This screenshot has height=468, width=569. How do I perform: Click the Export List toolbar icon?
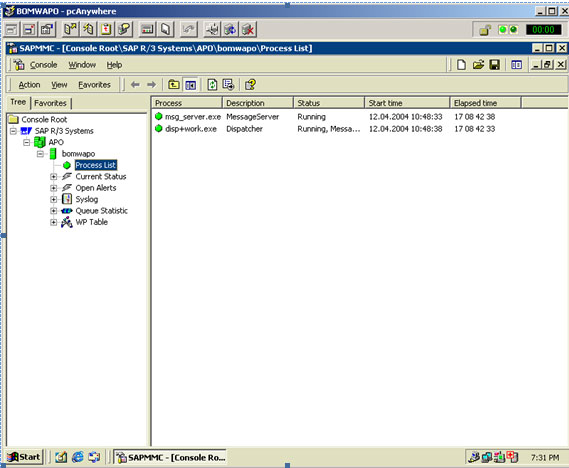coord(228,85)
